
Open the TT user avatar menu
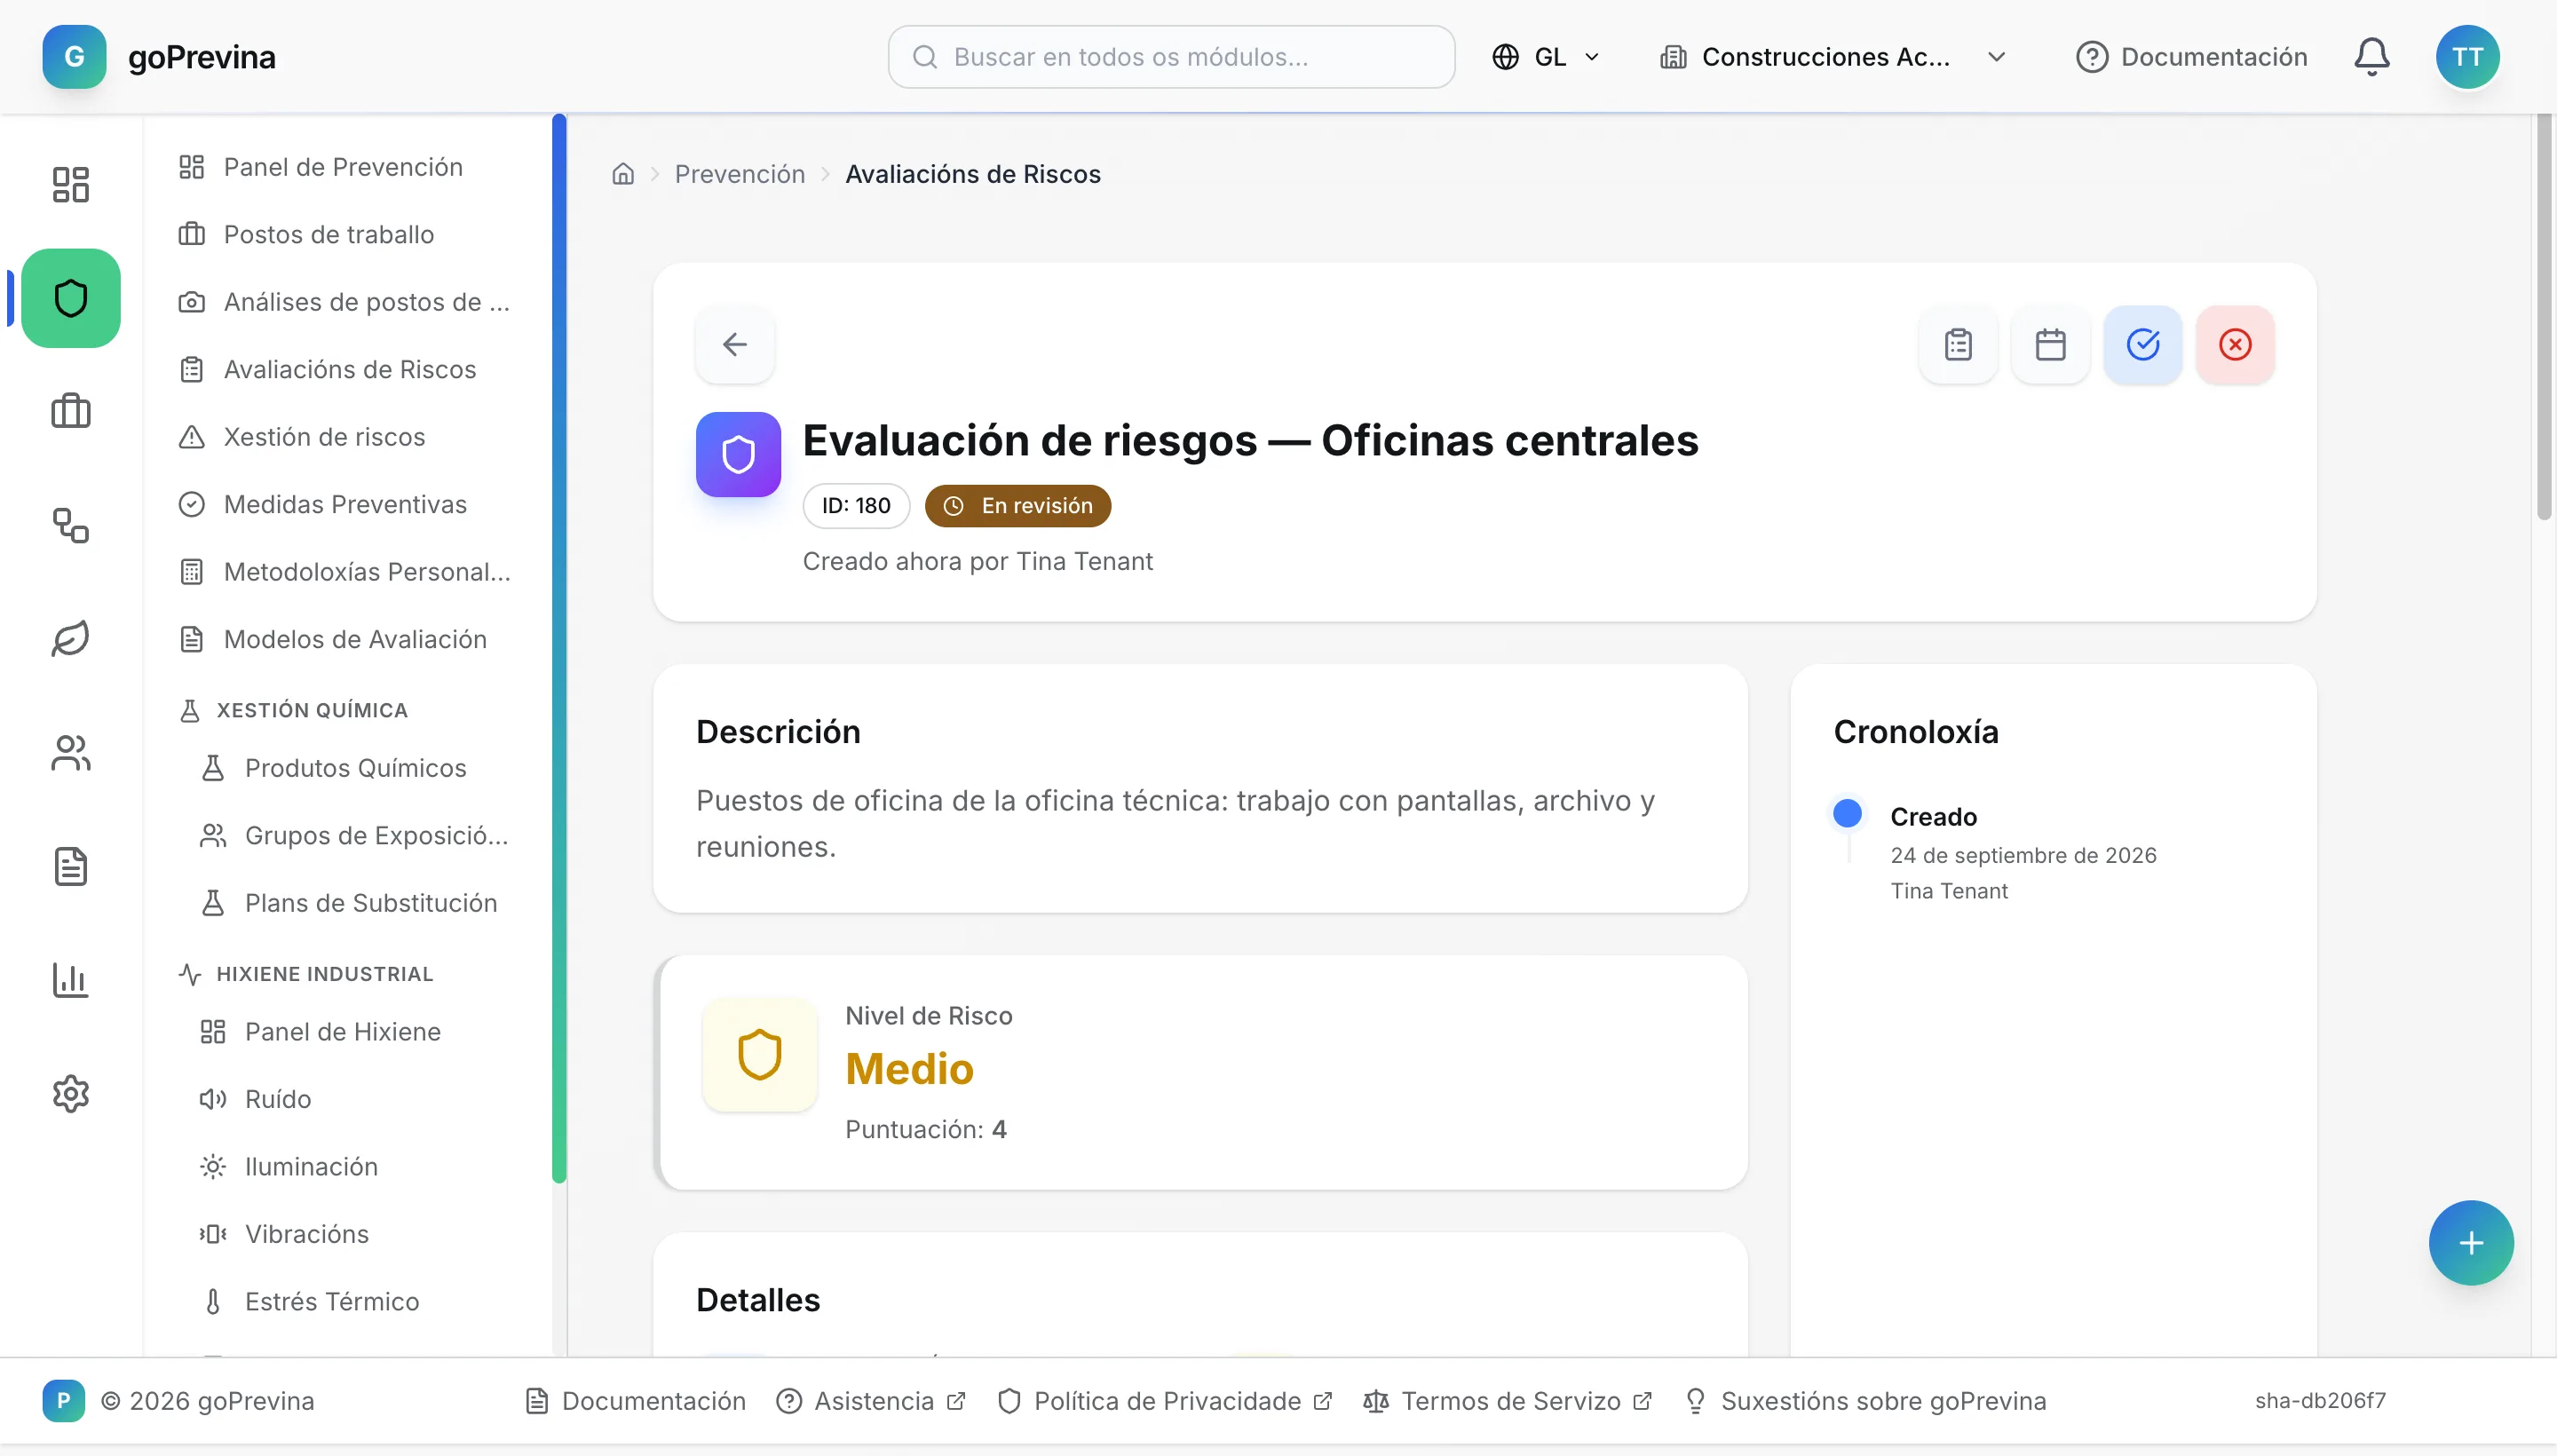(x=2467, y=57)
